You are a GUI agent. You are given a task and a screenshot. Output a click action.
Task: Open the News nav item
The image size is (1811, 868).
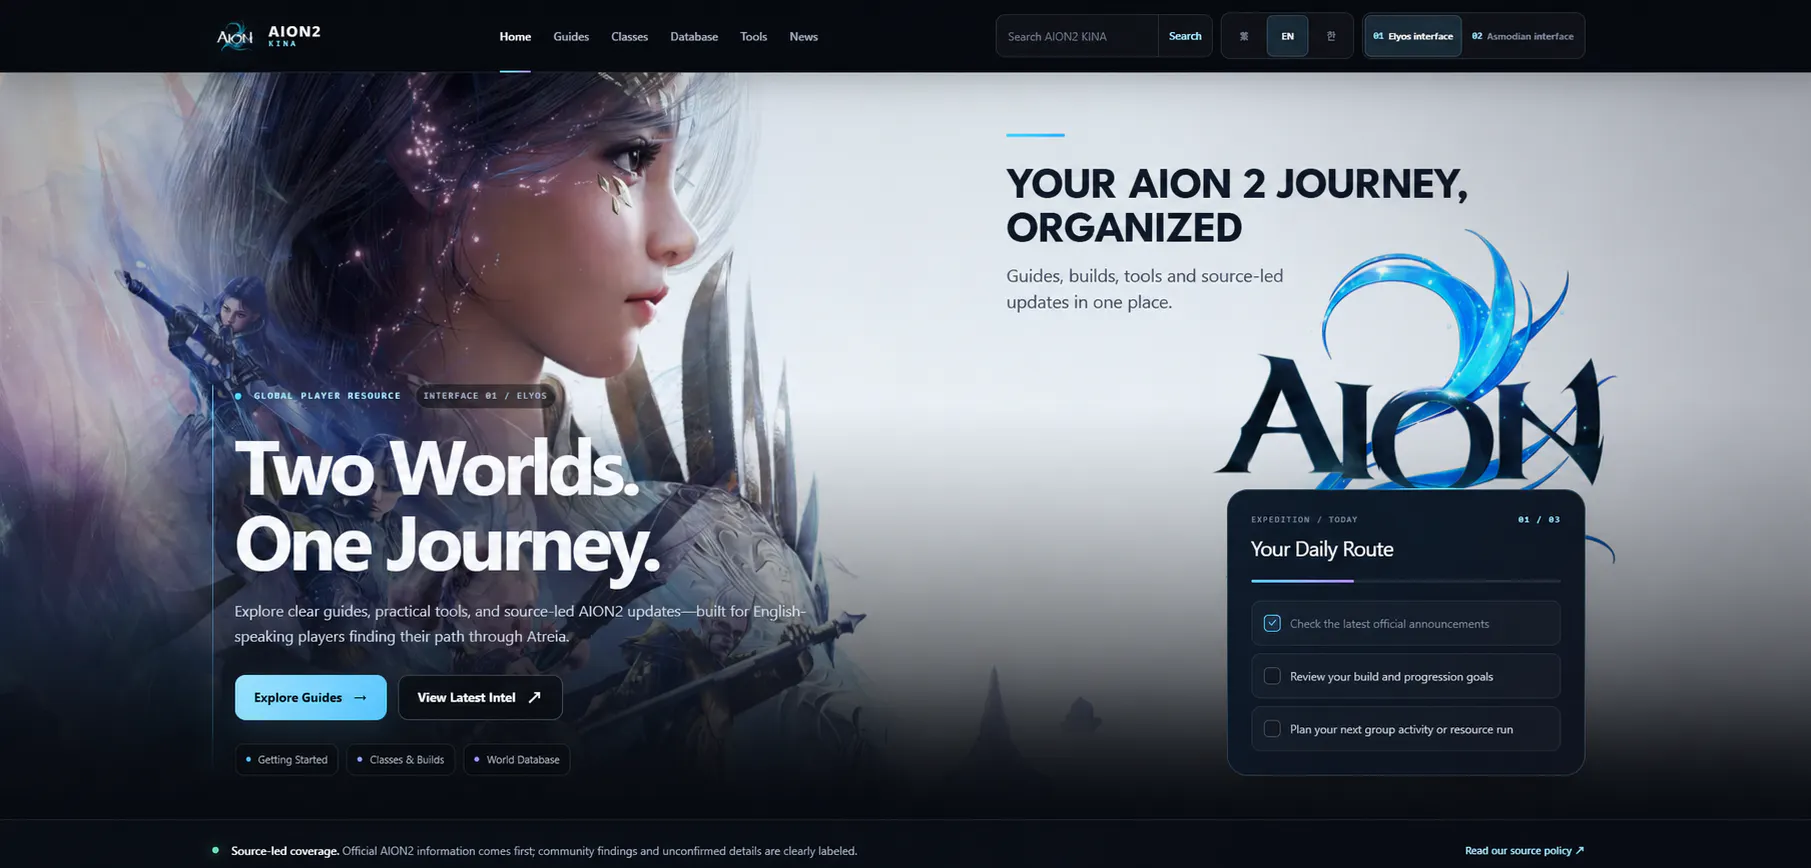(x=803, y=37)
